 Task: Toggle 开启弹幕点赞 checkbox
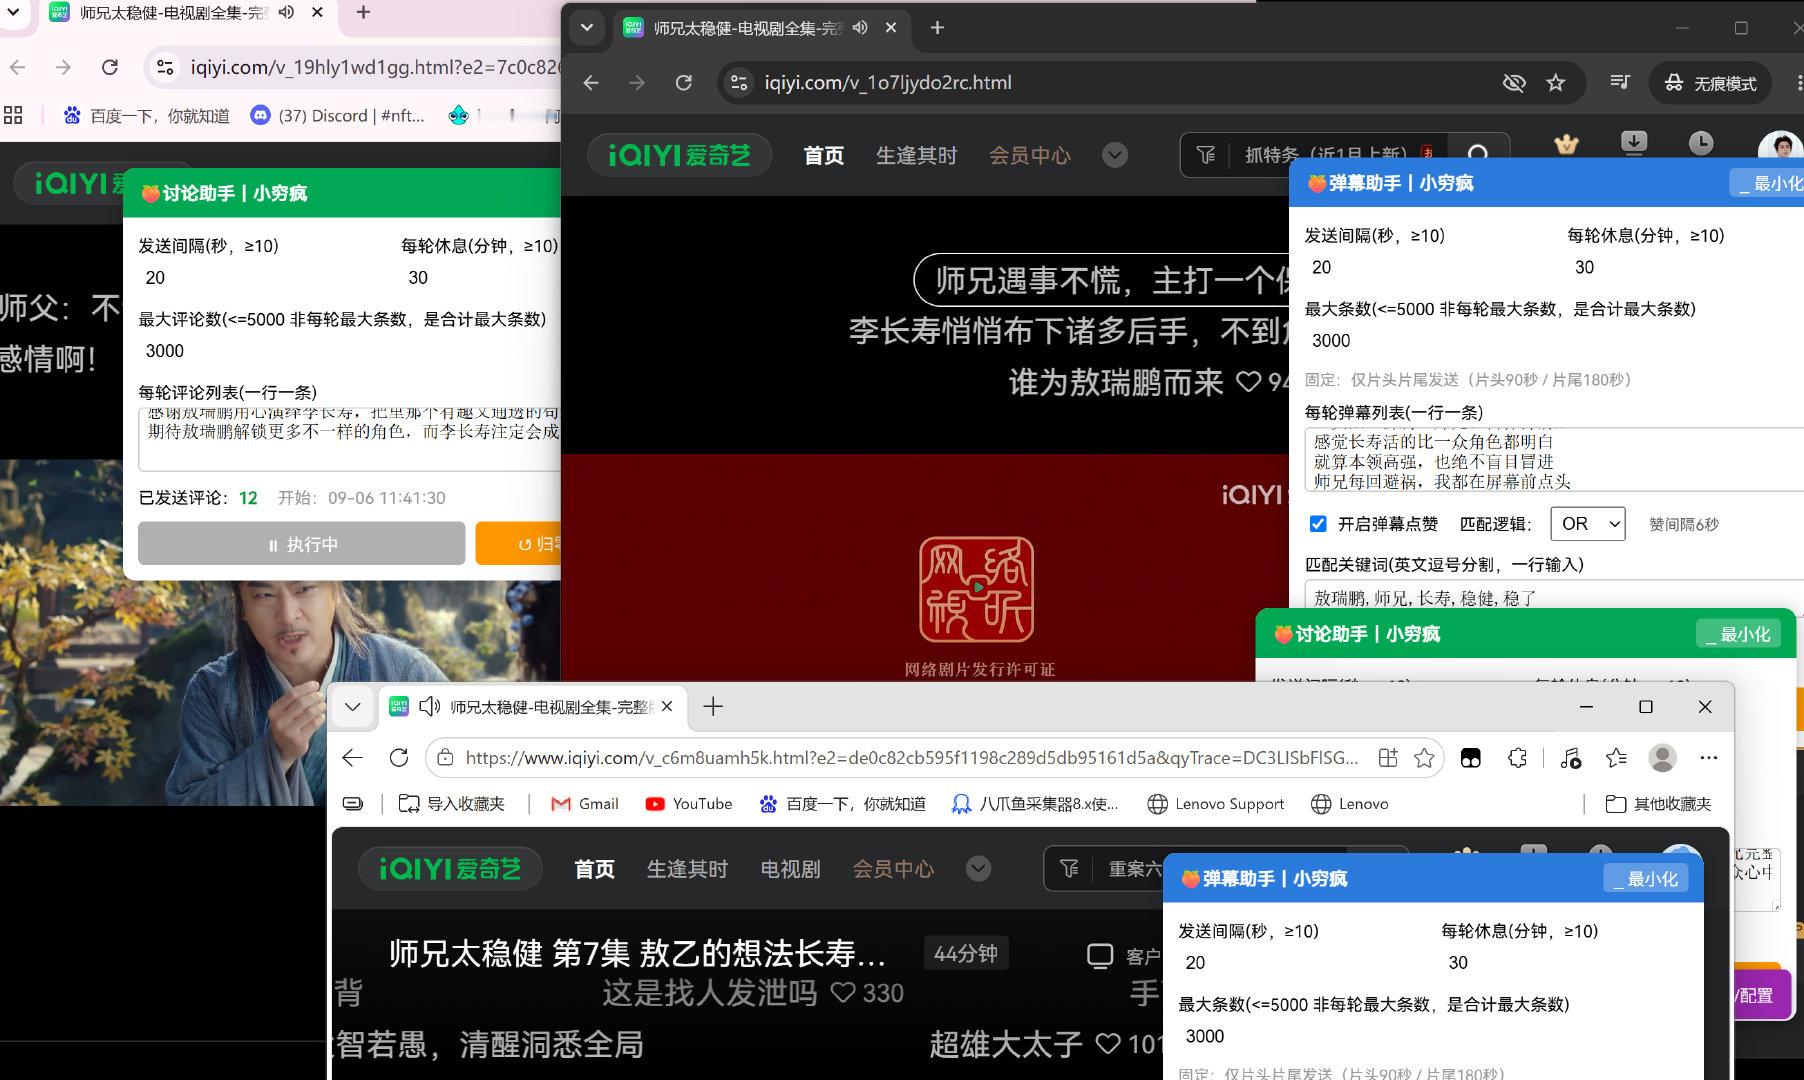click(1318, 524)
